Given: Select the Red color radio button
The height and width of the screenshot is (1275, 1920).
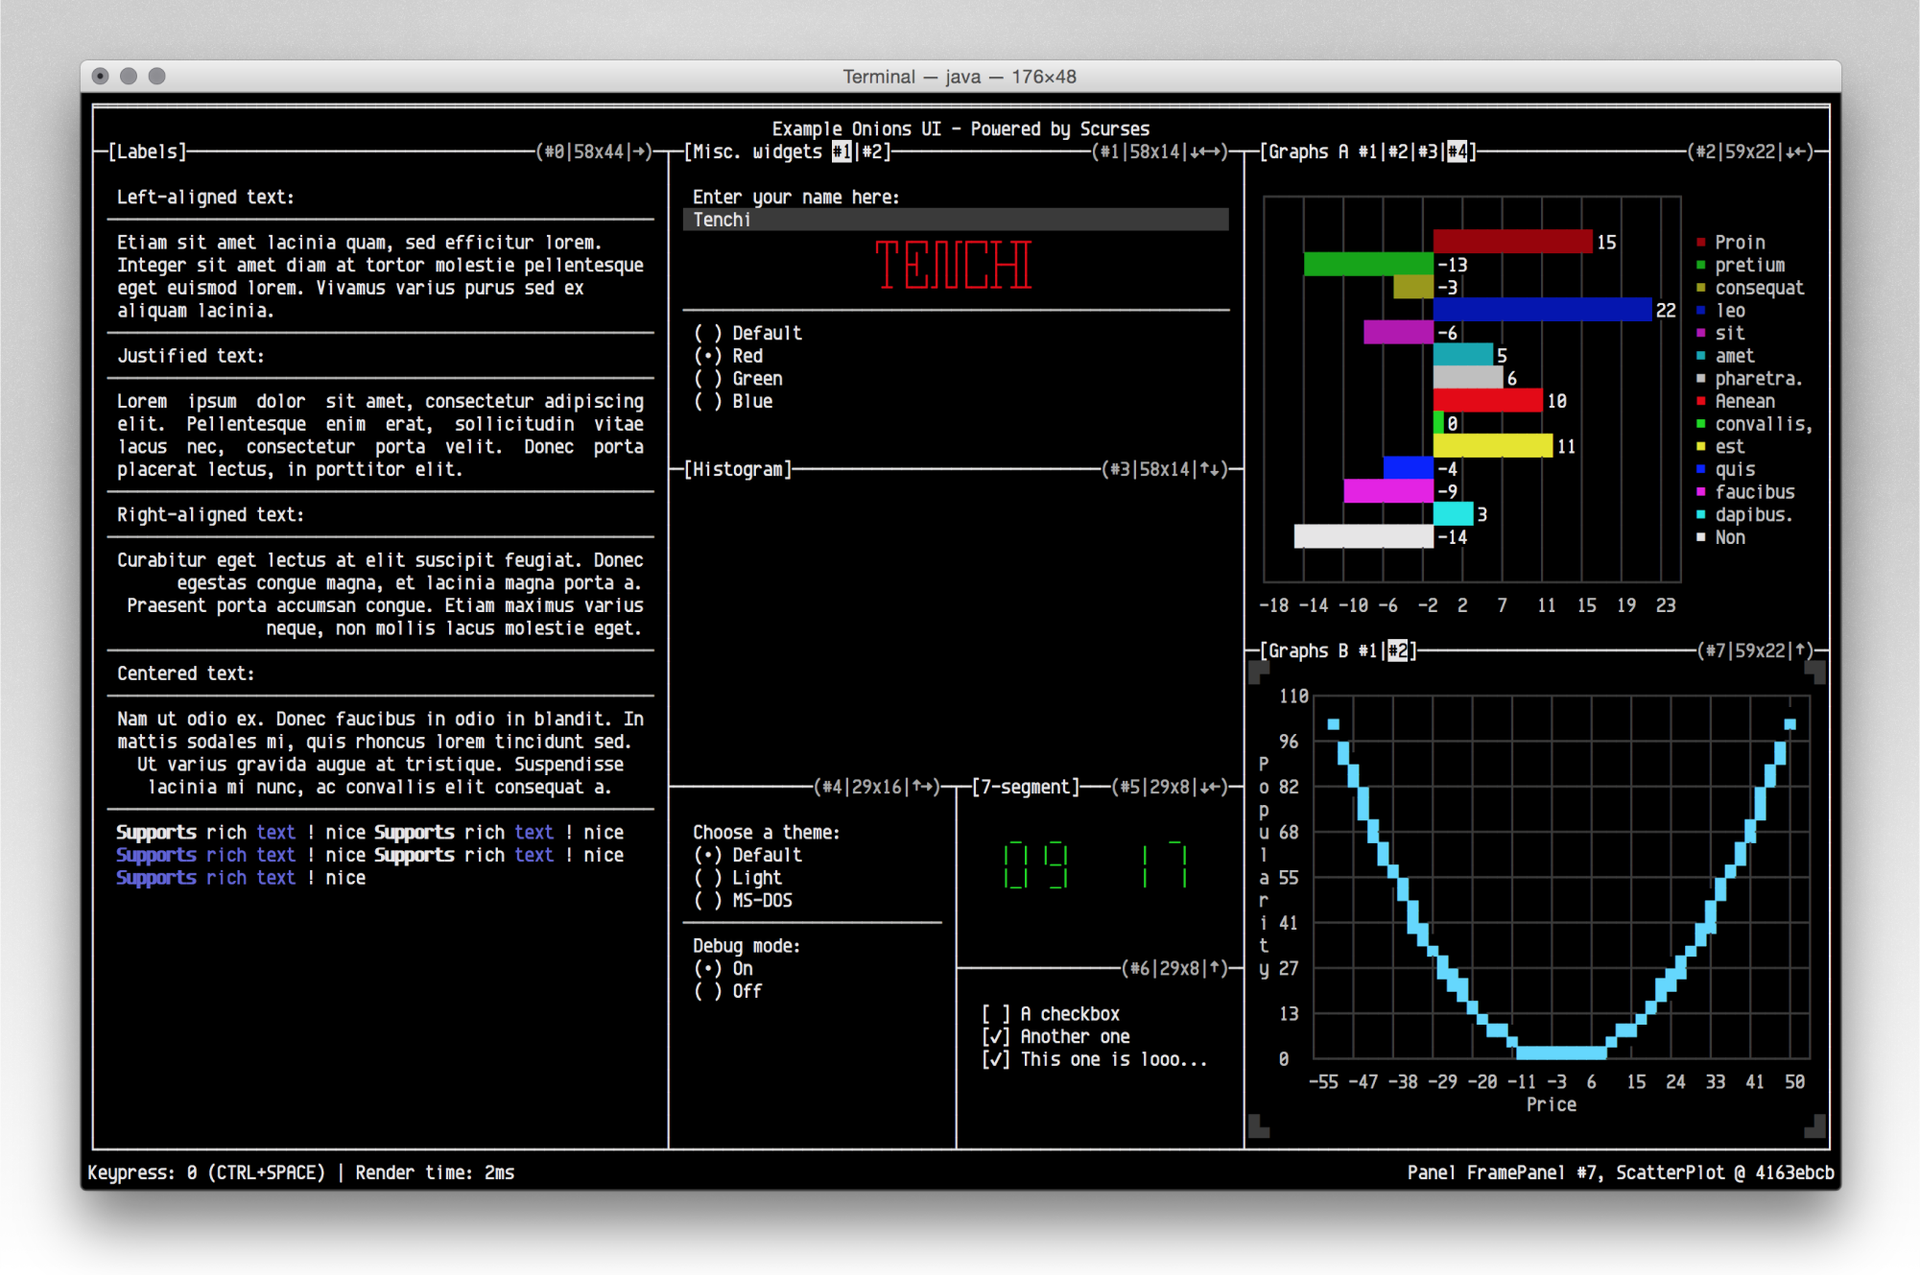Looking at the screenshot, I should point(728,356).
